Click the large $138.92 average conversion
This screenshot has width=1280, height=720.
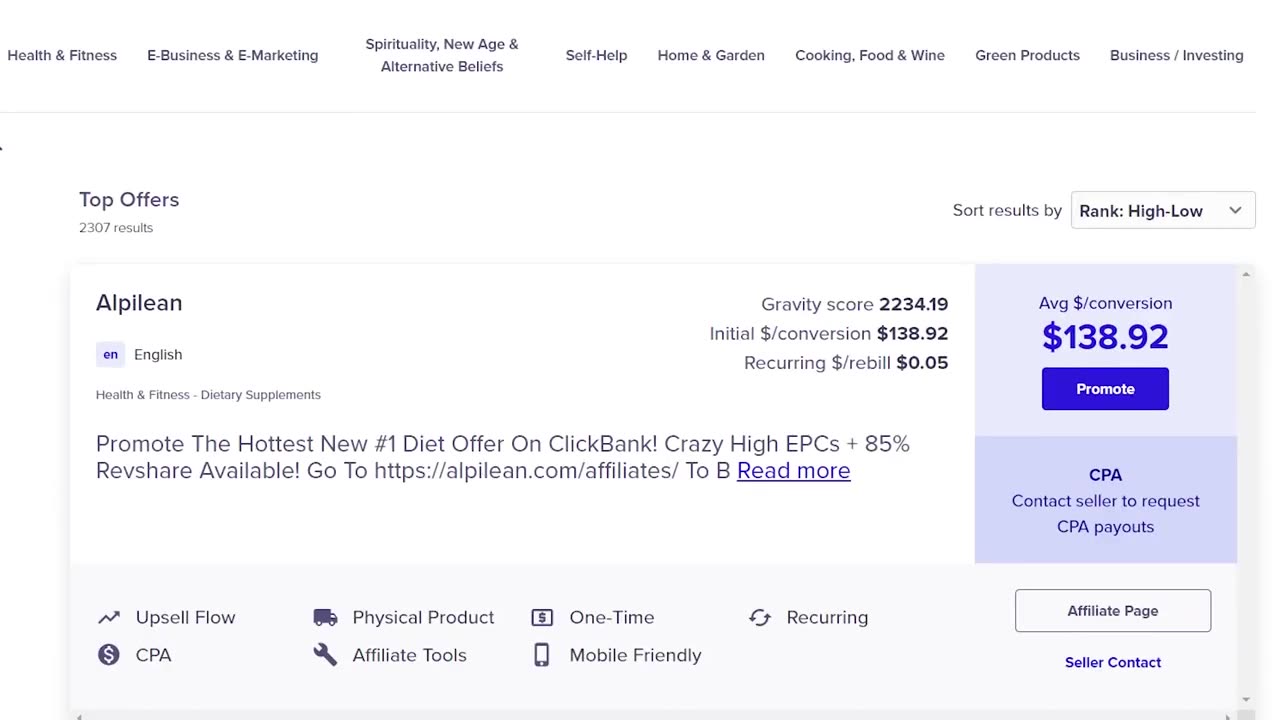pyautogui.click(x=1105, y=337)
